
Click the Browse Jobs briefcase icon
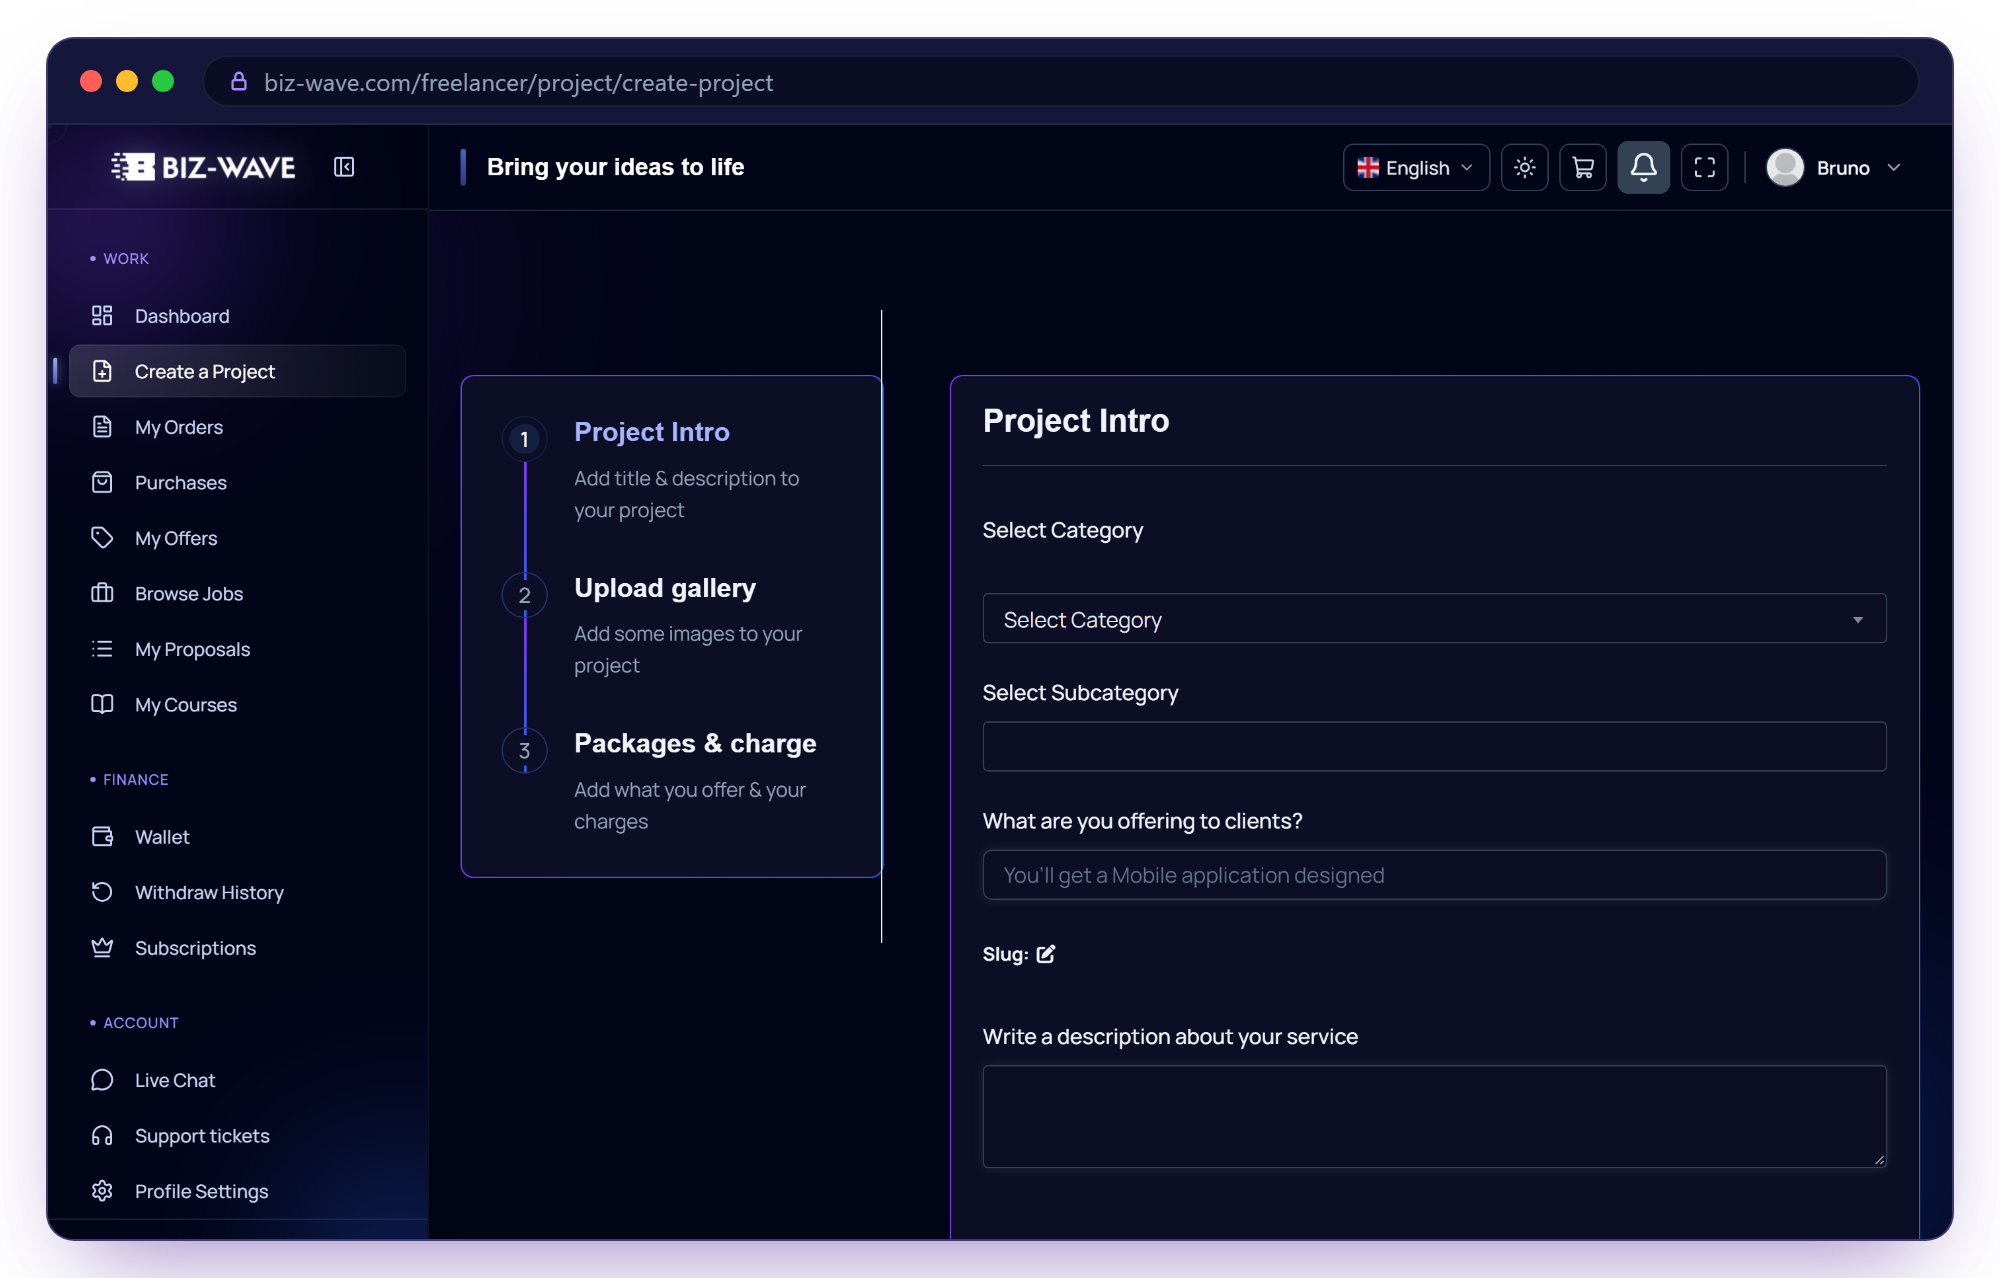[102, 593]
